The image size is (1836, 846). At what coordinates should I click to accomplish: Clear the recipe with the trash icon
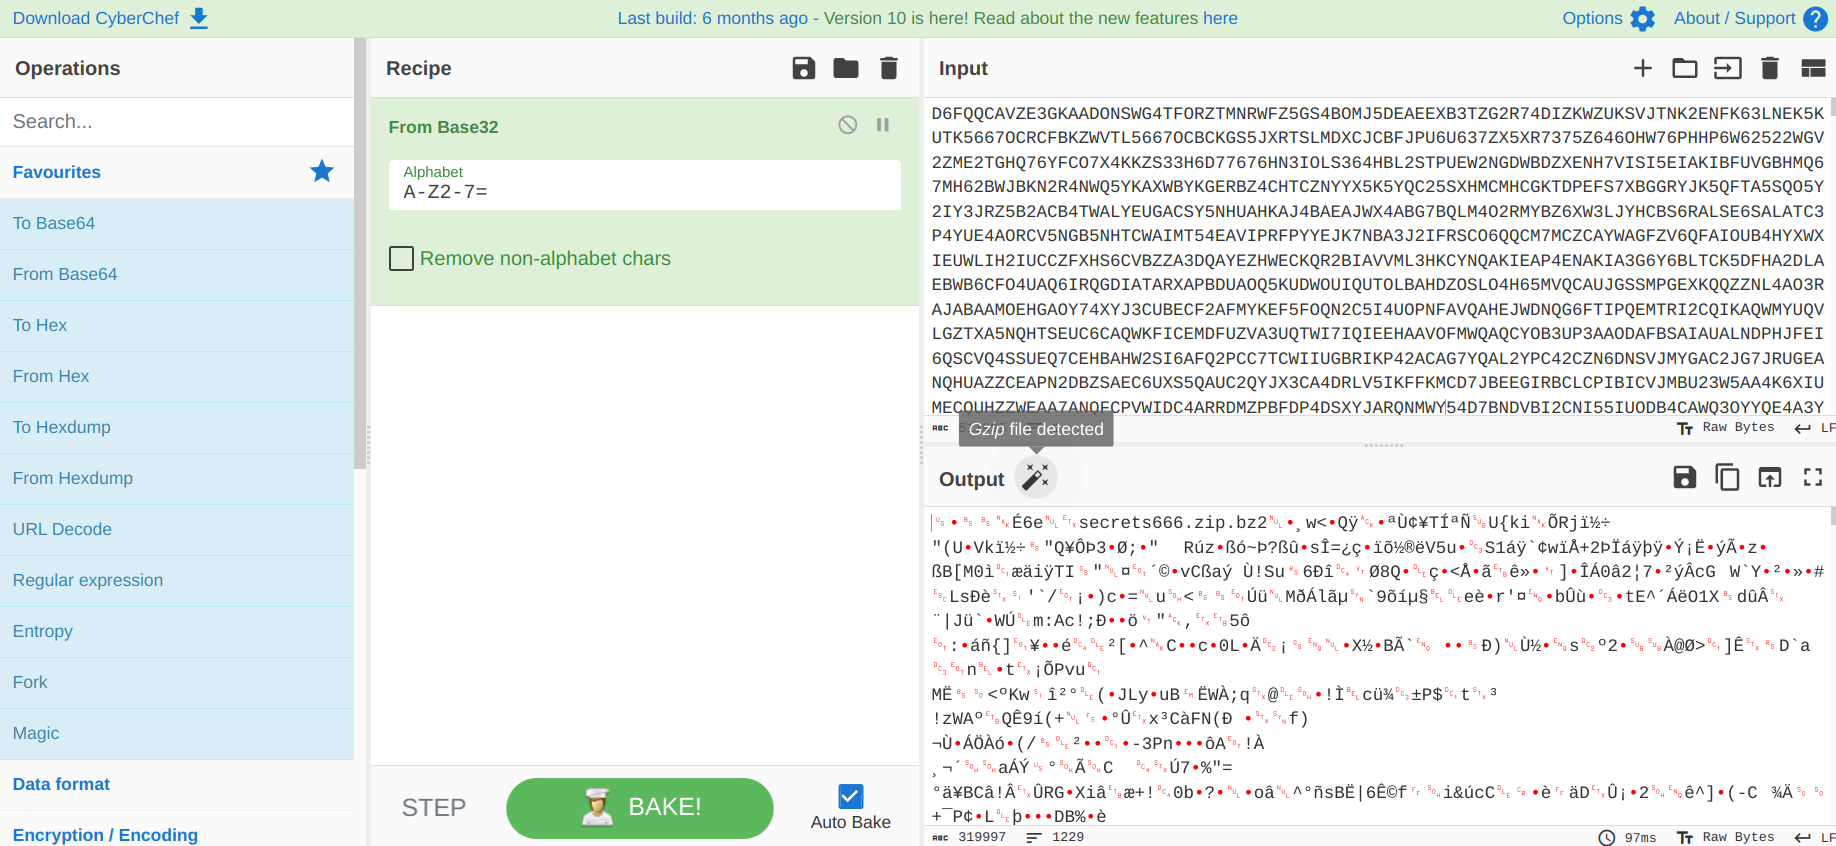coord(888,68)
